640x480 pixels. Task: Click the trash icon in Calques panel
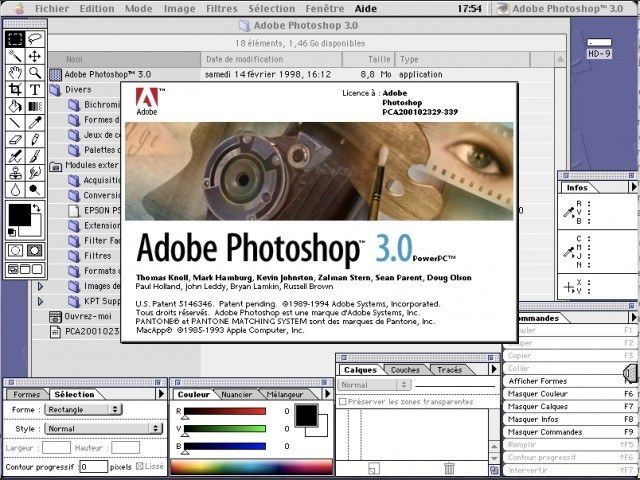point(449,468)
